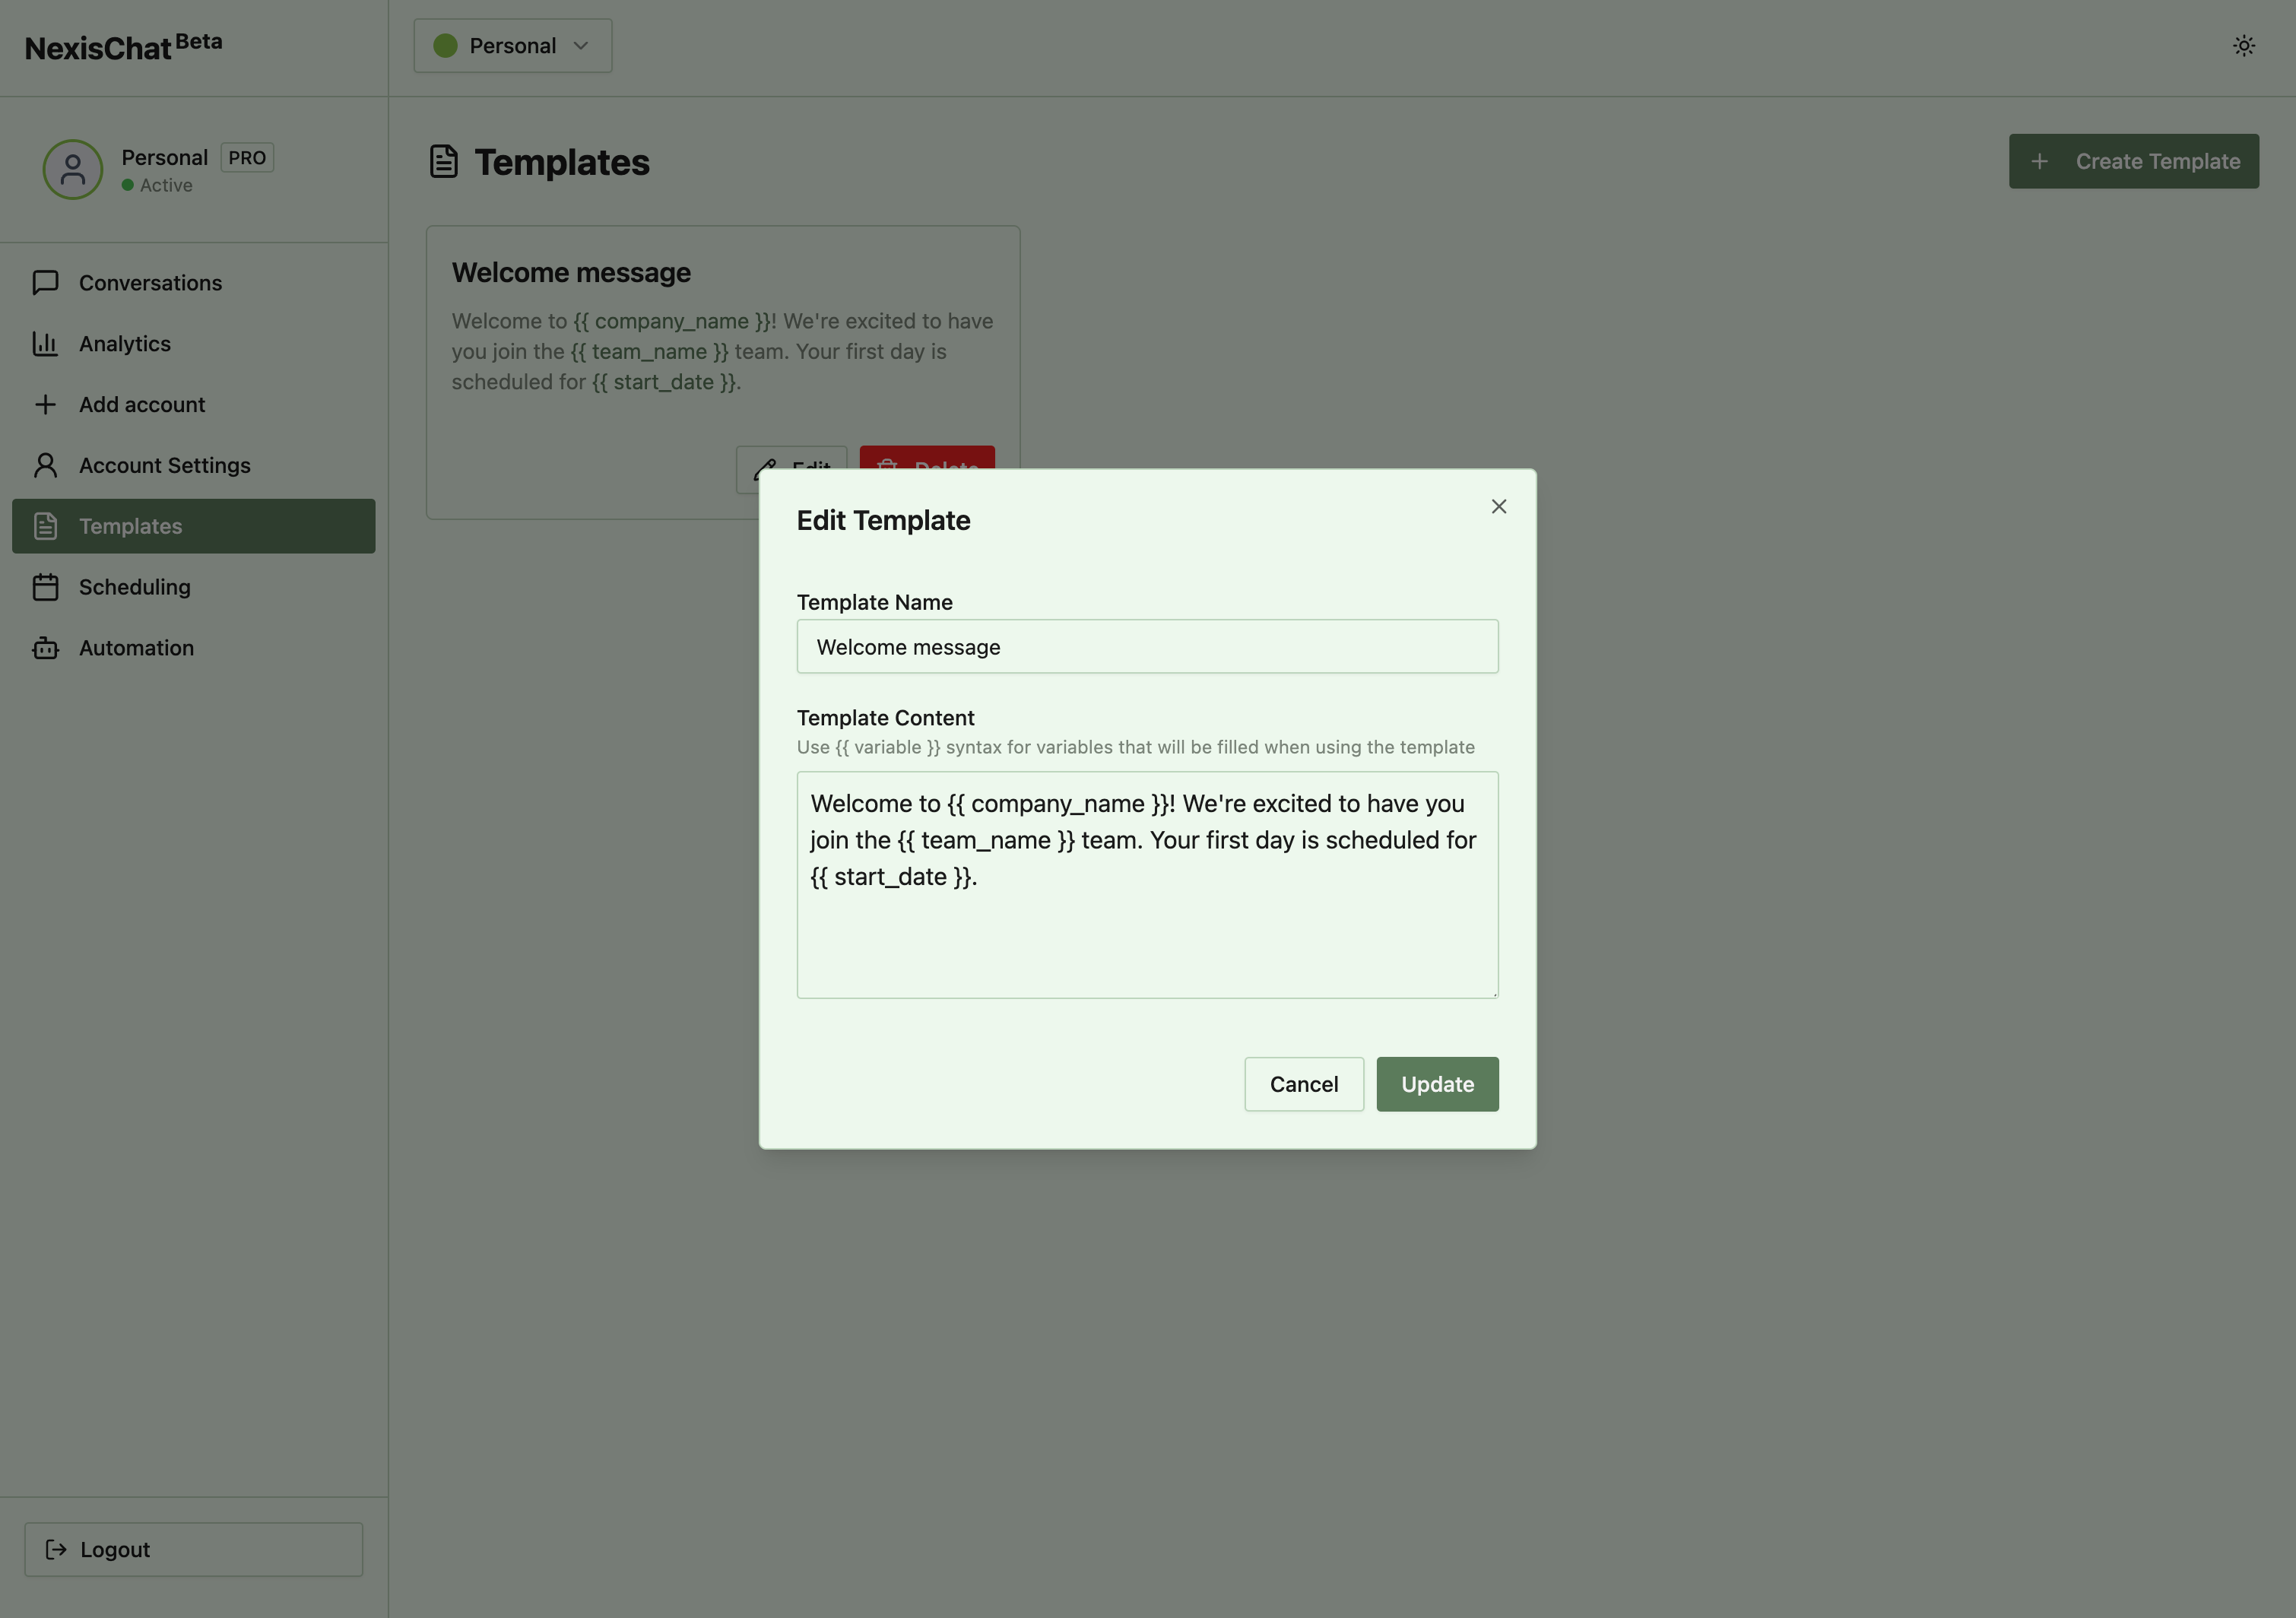Select Add account menu item
The width and height of the screenshot is (2296, 1618).
pos(194,405)
